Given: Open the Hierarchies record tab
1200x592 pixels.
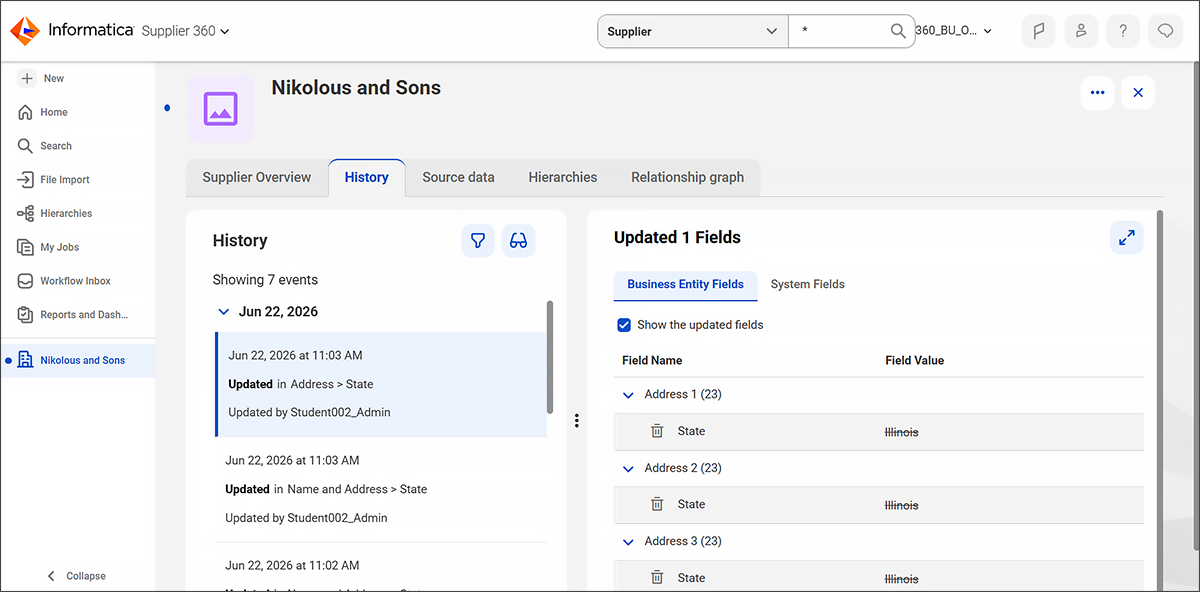Looking at the screenshot, I should pyautogui.click(x=563, y=177).
